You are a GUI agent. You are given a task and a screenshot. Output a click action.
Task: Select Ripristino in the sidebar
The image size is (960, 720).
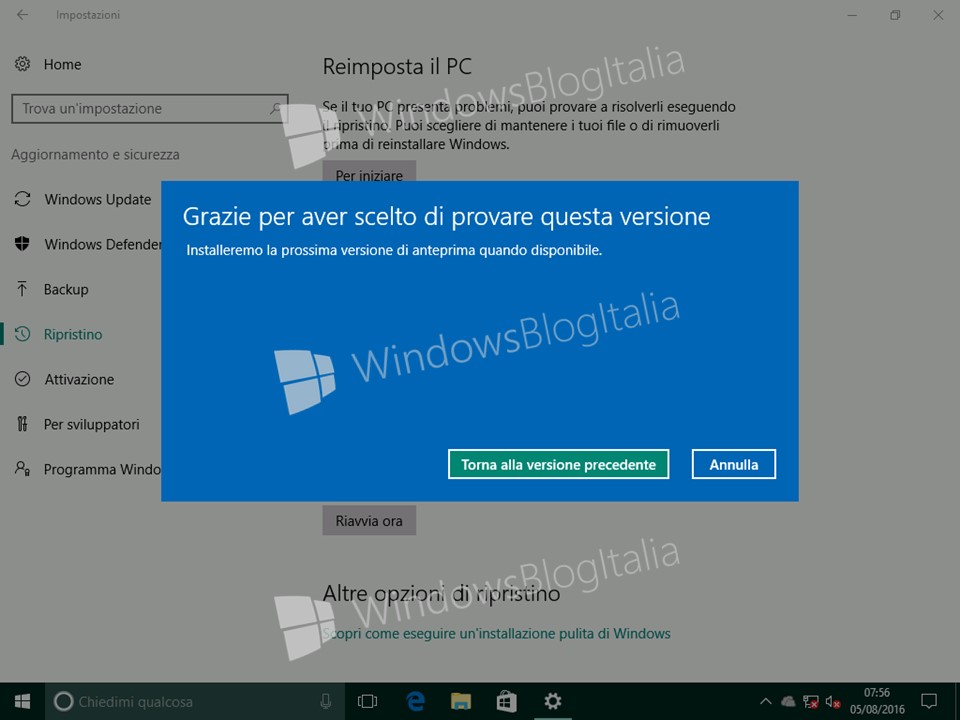pyautogui.click(x=59, y=334)
